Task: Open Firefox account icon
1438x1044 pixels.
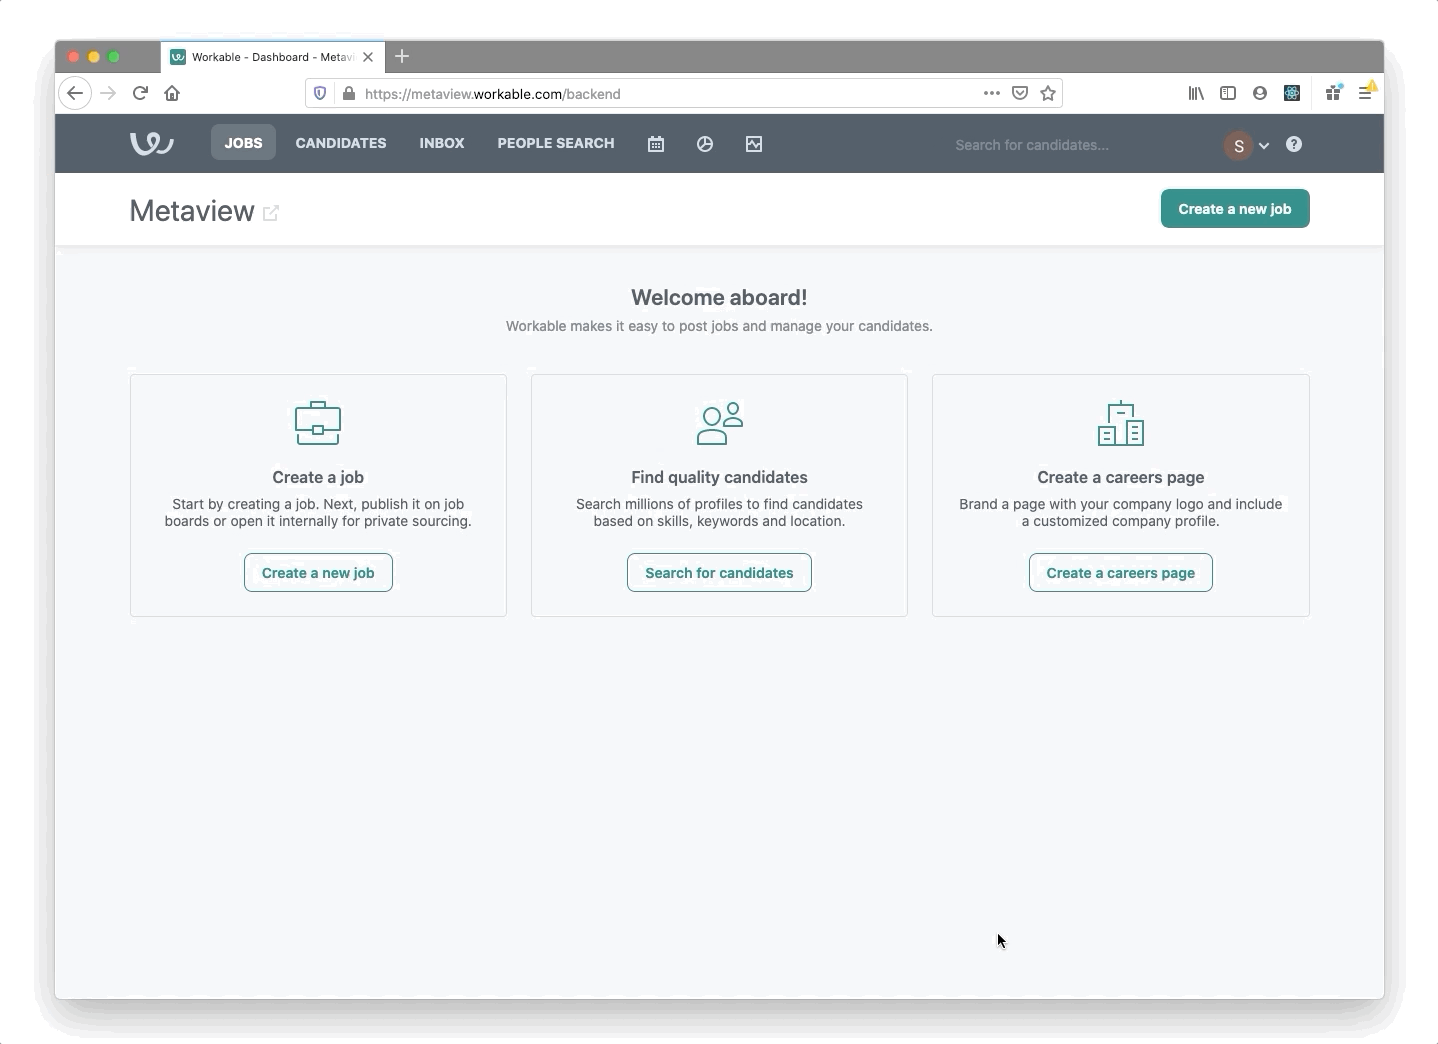Action: (1260, 93)
